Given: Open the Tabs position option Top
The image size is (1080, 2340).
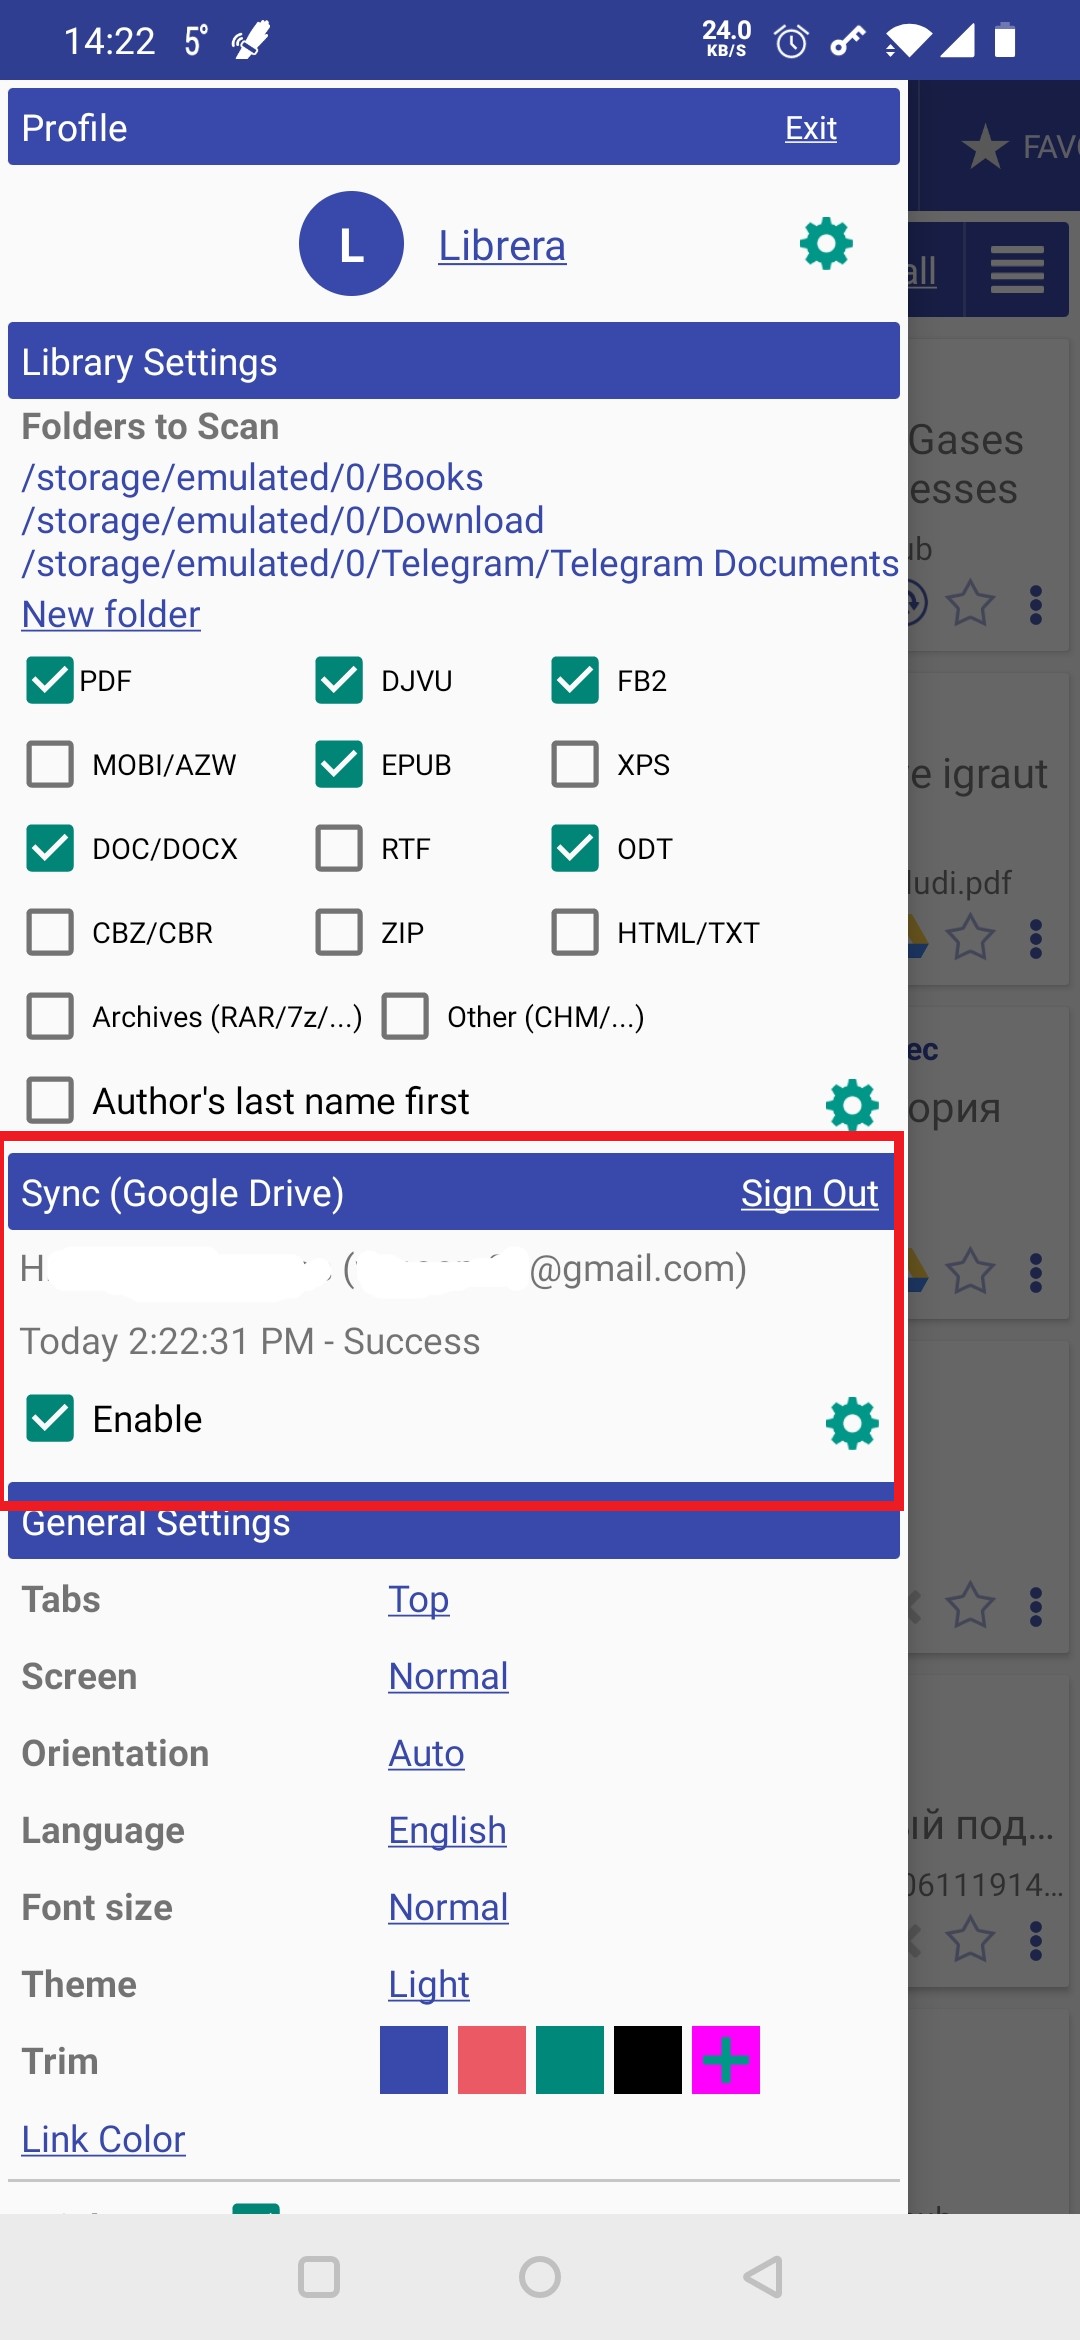Looking at the screenshot, I should coord(418,1599).
